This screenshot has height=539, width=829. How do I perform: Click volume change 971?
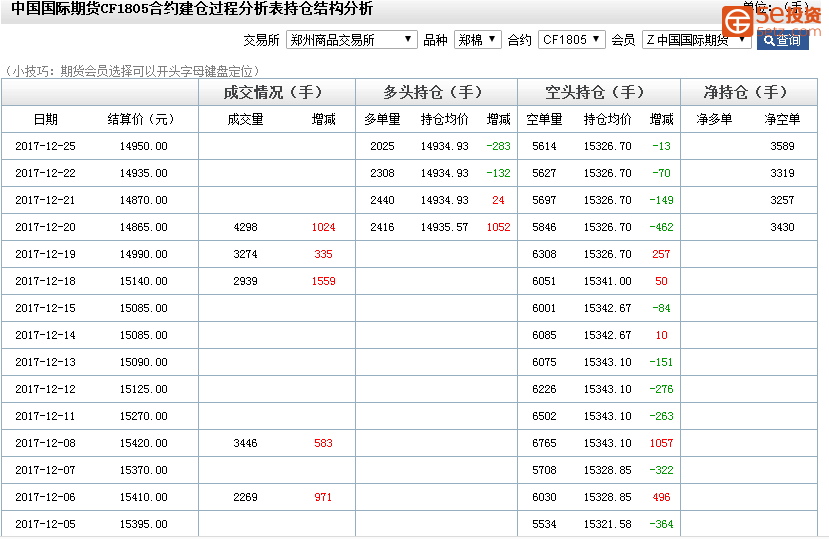[323, 497]
